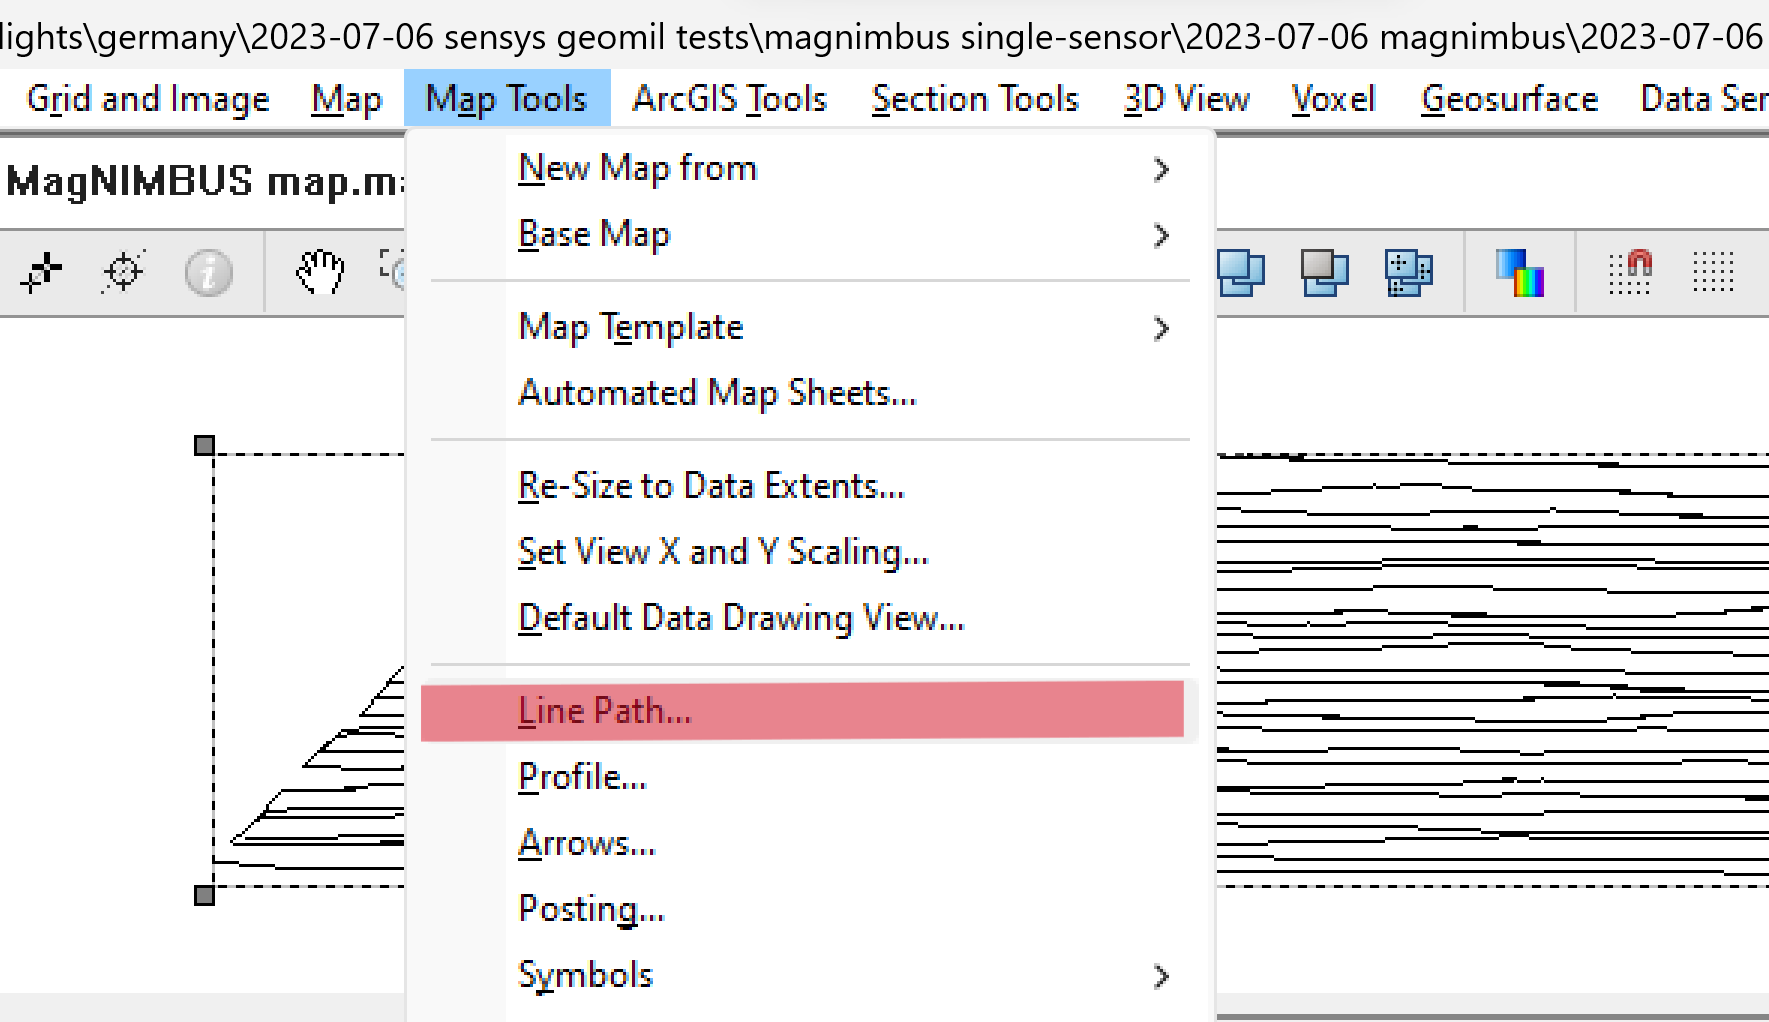Click the overlapping maps toolbar icon

click(x=1240, y=272)
